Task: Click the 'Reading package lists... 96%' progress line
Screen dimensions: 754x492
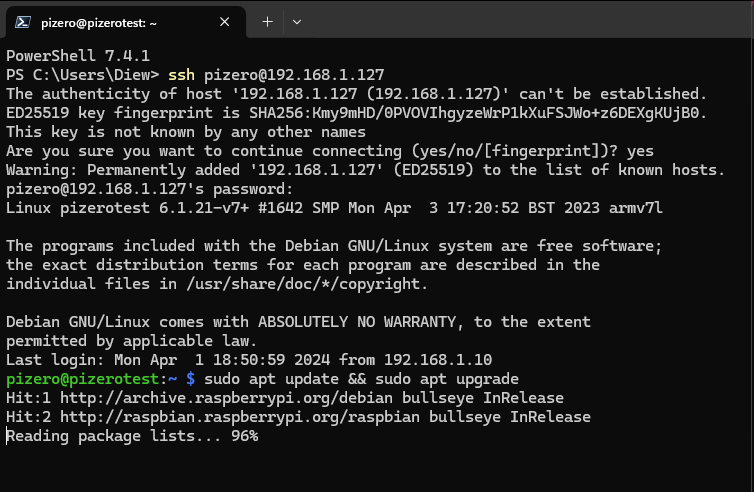Action: click(132, 435)
